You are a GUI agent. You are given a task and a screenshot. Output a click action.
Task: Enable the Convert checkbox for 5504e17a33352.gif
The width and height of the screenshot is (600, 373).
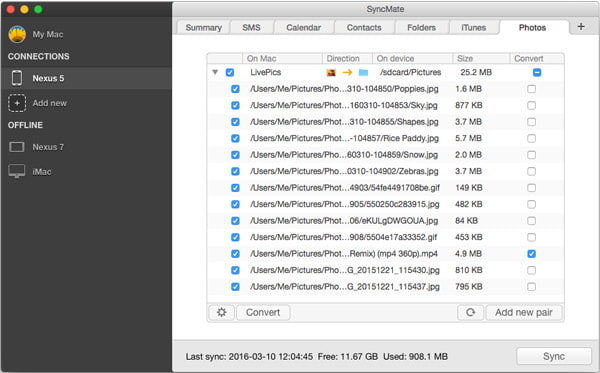coord(532,237)
